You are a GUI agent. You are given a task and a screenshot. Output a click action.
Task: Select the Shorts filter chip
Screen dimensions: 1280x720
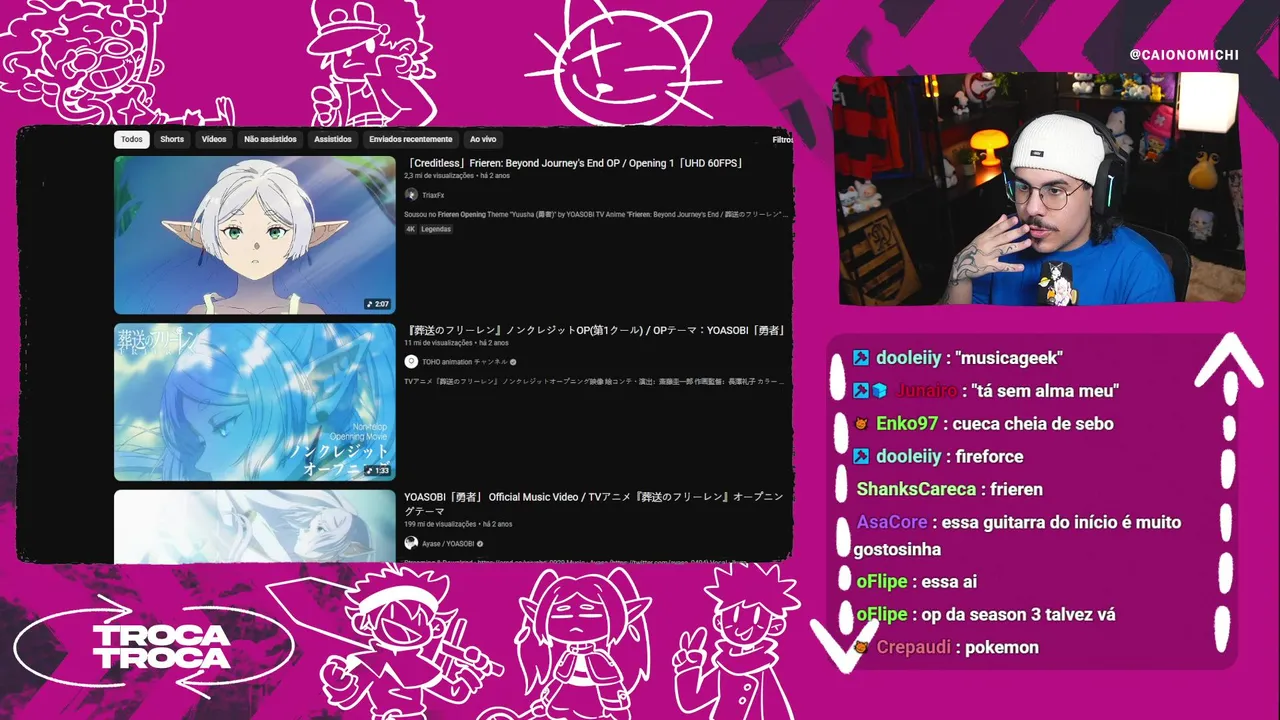[172, 139]
